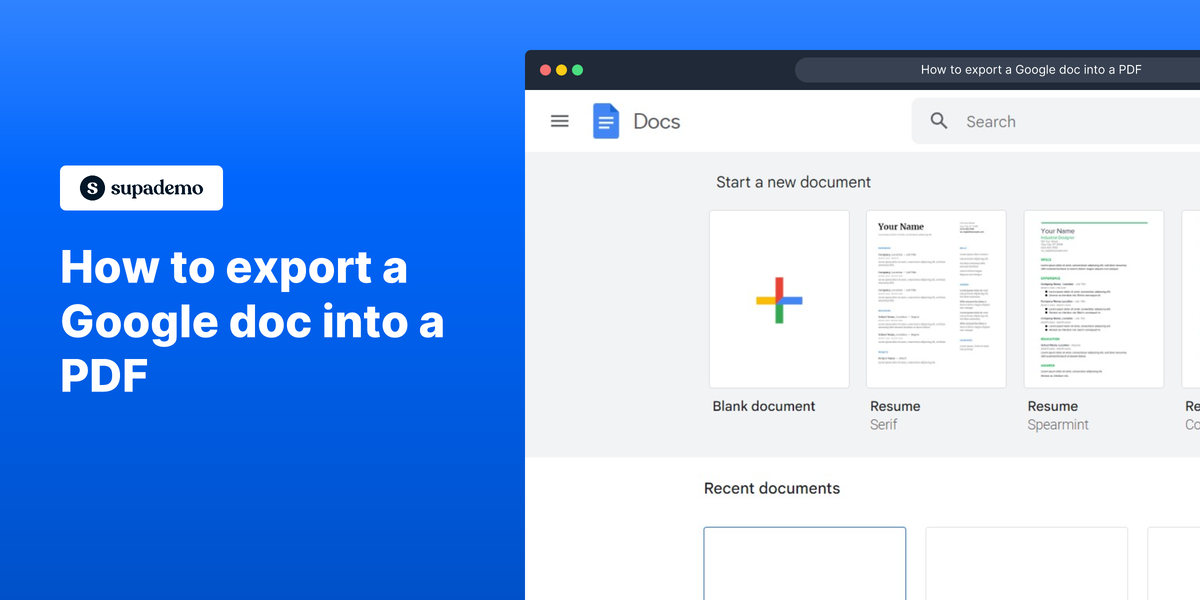The height and width of the screenshot is (600, 1200).
Task: Click the multicolored plus to start a blank document
Action: pos(779,298)
